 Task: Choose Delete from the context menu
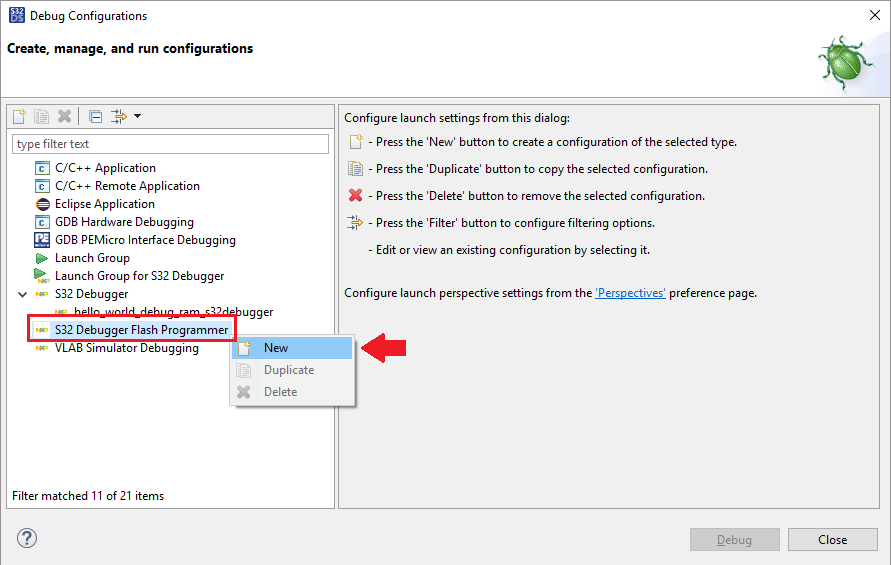pyautogui.click(x=280, y=392)
